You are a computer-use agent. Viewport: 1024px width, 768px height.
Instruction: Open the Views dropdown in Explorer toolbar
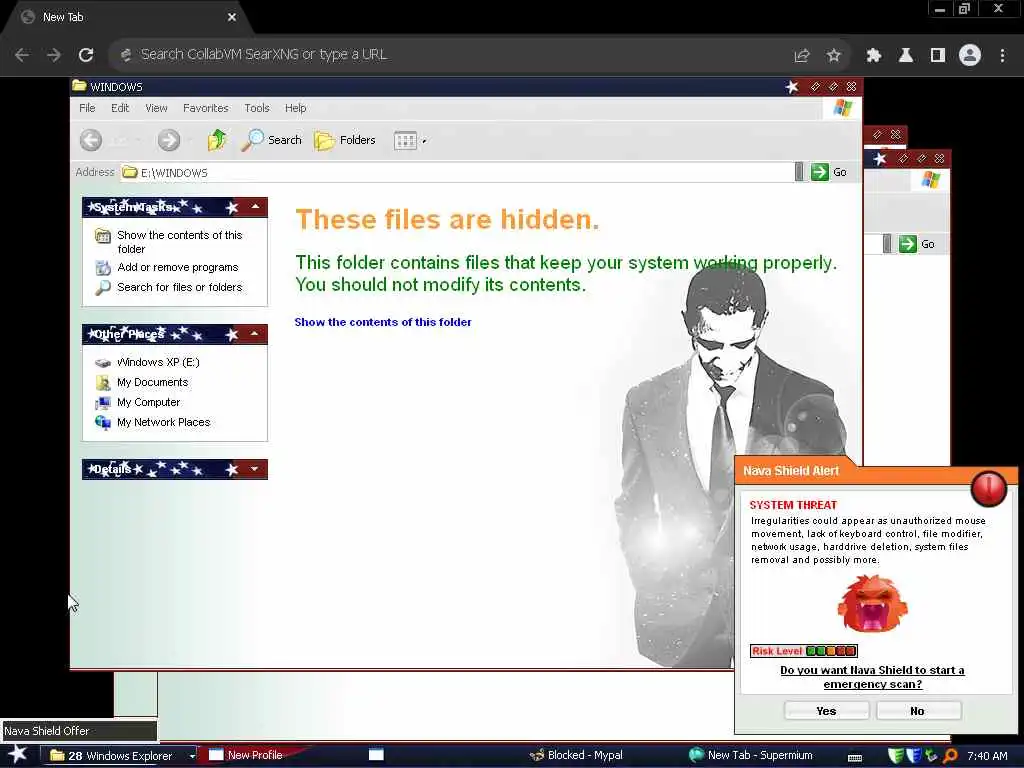410,140
